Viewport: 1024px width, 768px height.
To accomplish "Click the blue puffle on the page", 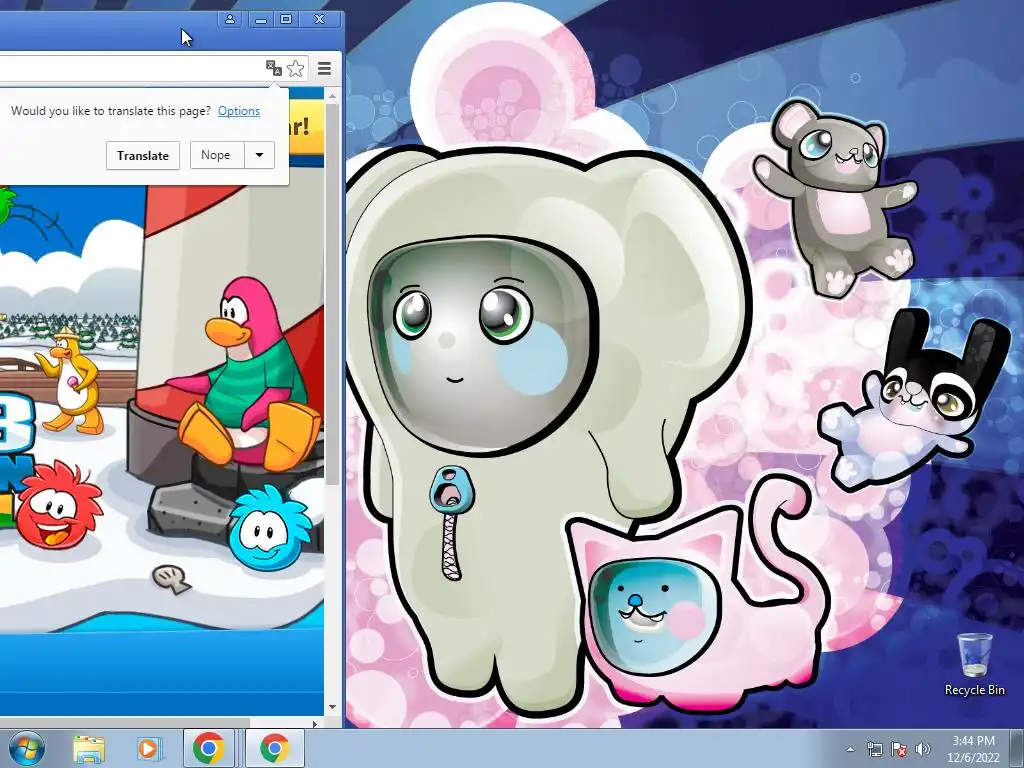I will point(268,528).
